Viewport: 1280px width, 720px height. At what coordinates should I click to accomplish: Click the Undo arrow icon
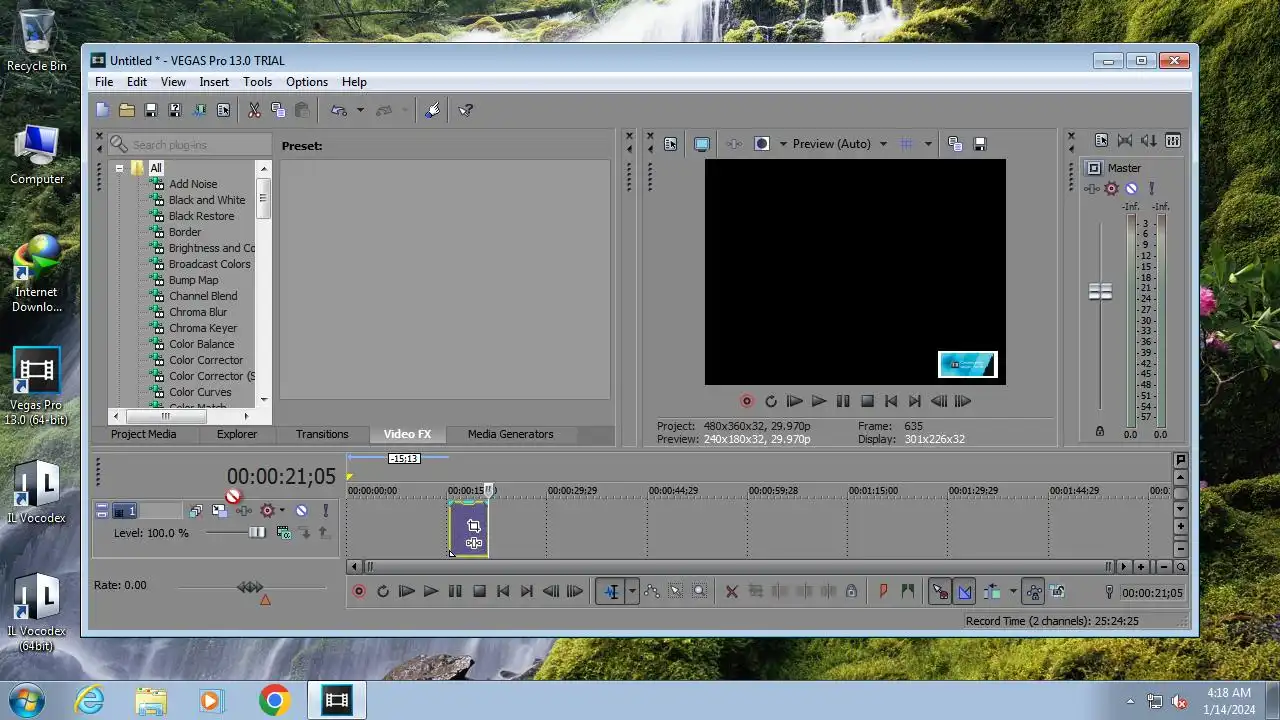(339, 110)
